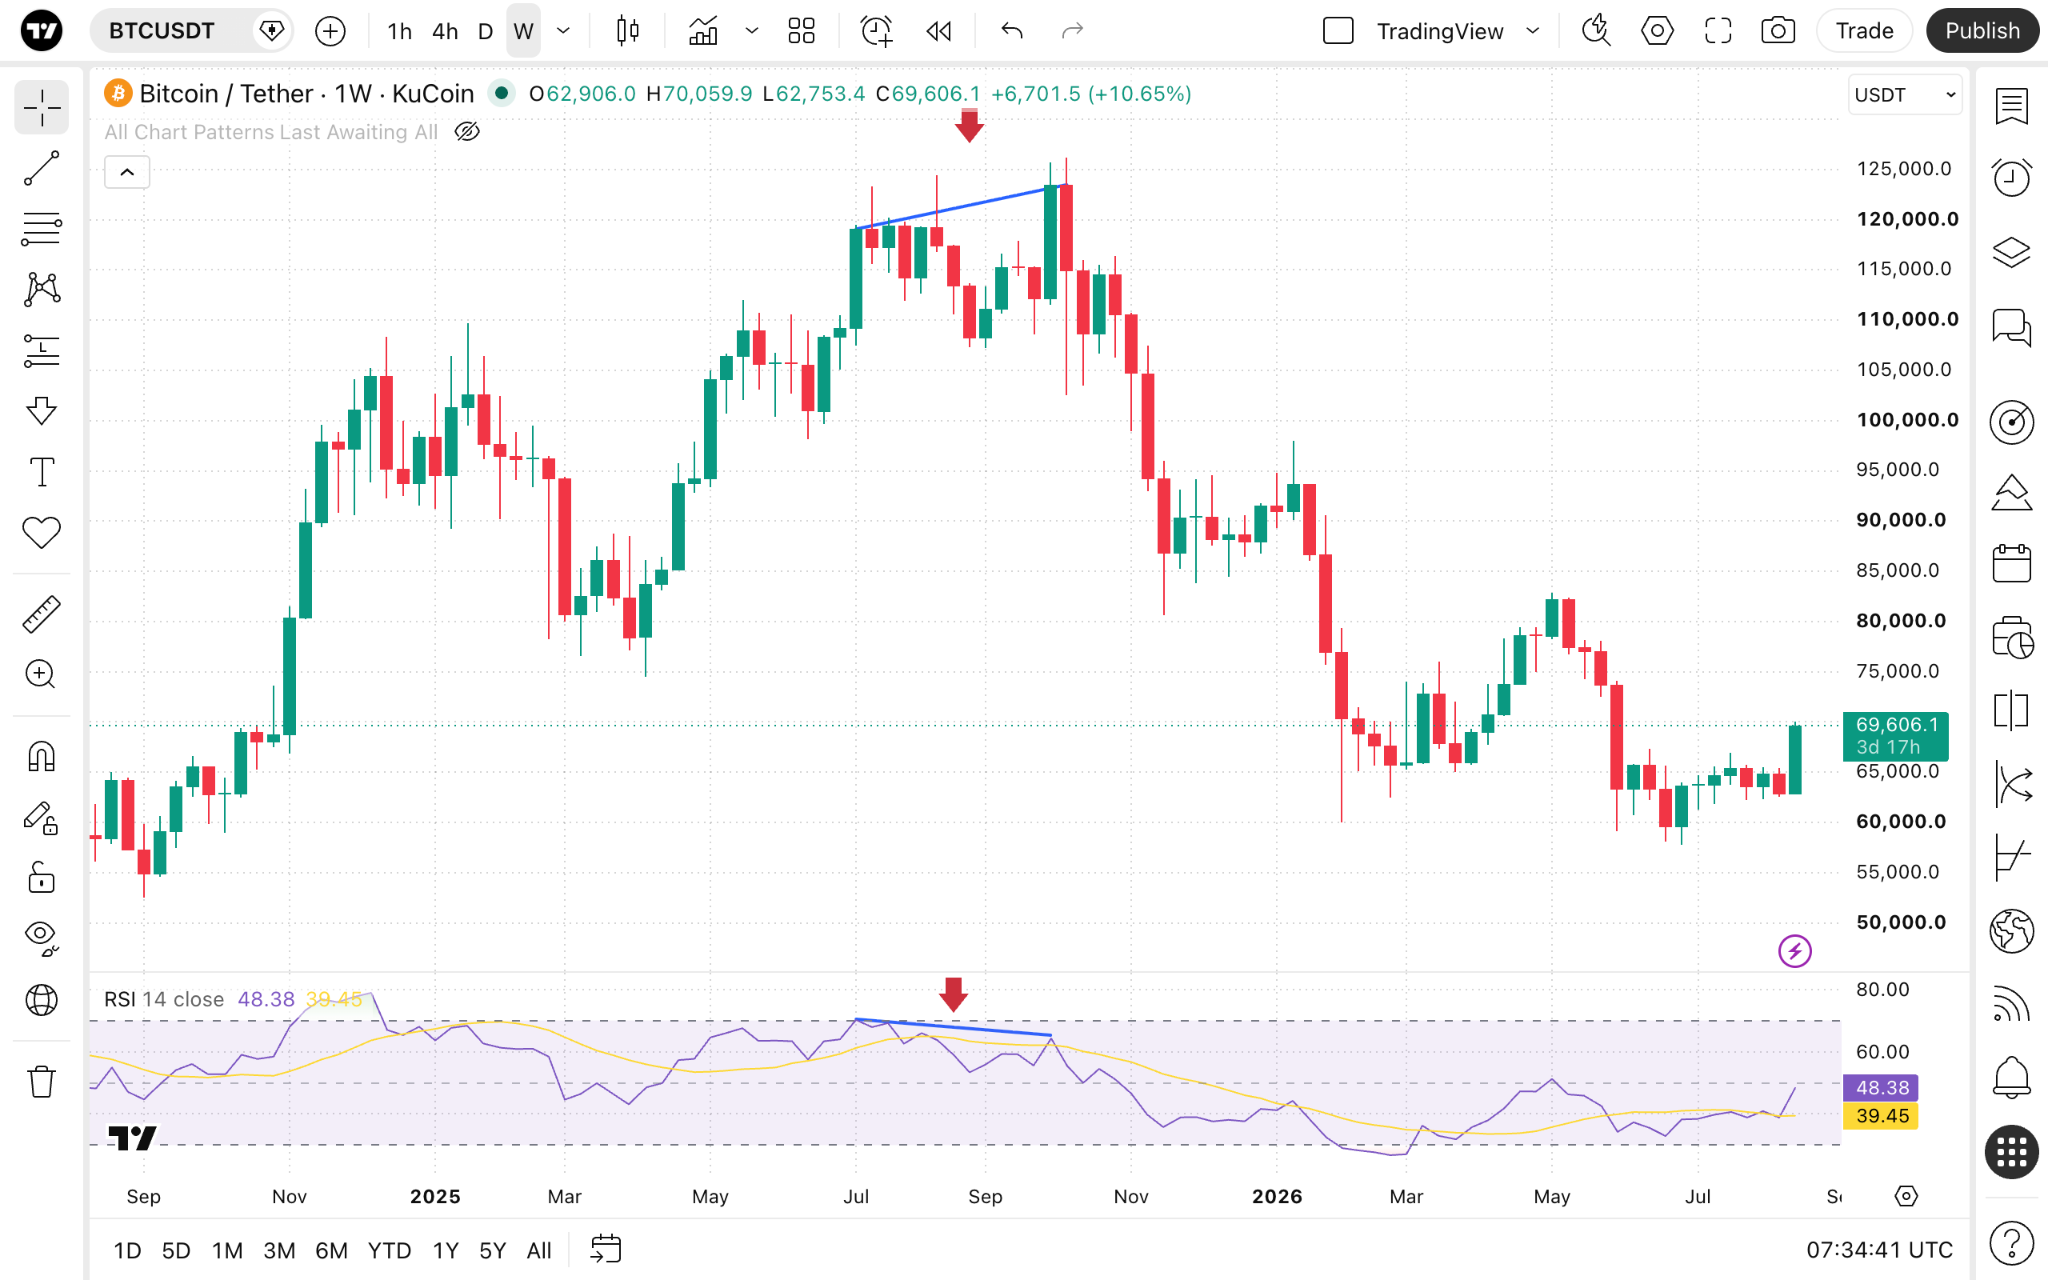Open the ruler measure tool
The image size is (2048, 1280).
click(41, 614)
